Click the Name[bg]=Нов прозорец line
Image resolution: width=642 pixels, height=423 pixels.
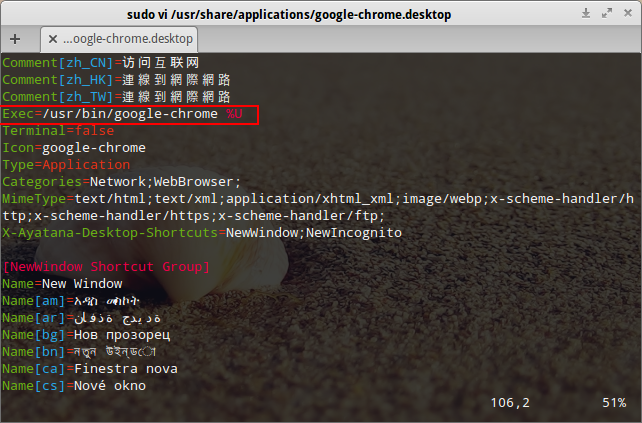coord(86,335)
